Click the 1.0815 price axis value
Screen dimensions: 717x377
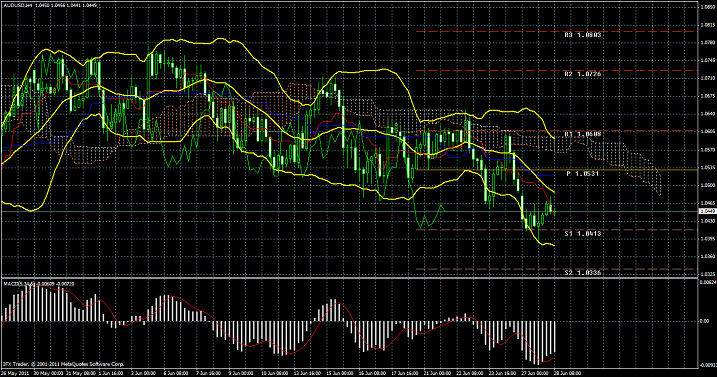[707, 25]
